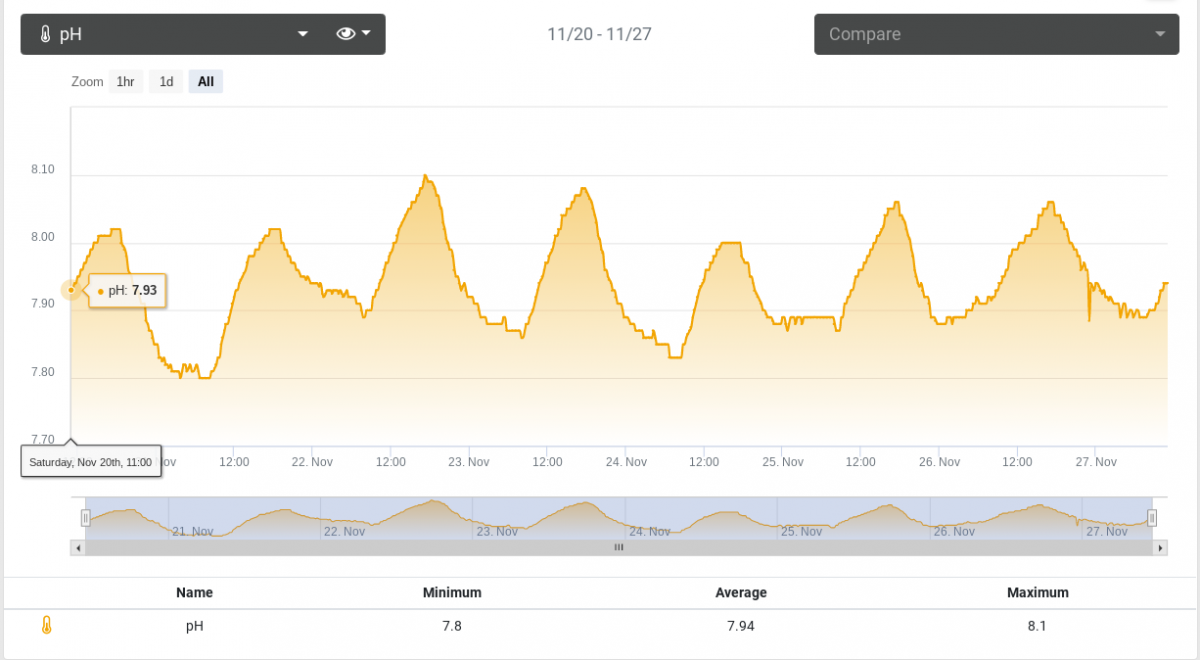Click the navigator scrollbar left arrow
Screen dimensions: 1200x660
coord(77,548)
